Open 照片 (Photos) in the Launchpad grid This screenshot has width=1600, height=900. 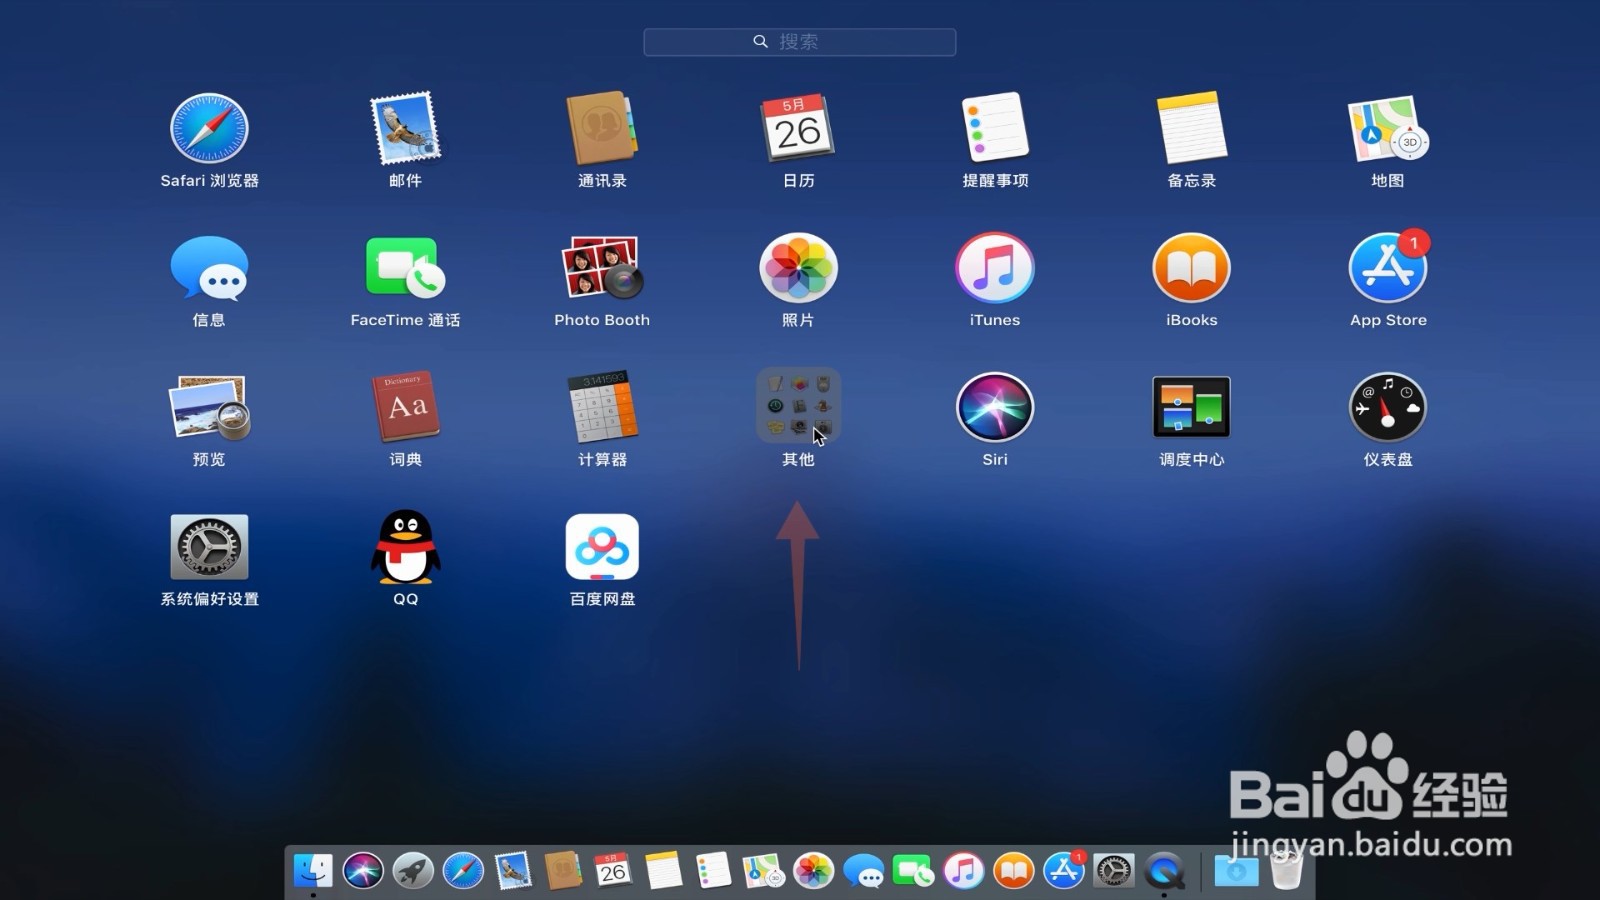[x=798, y=268]
